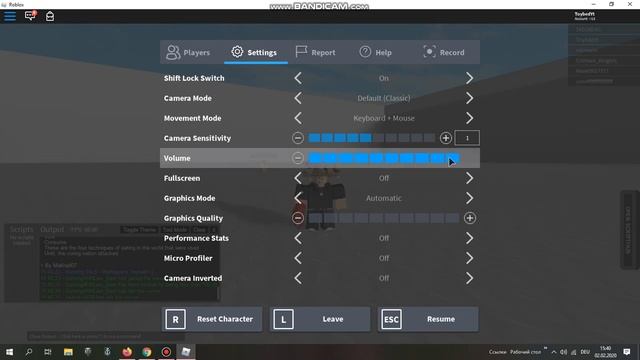640x360 pixels.
Task: Click the 'Keyboard + Mouse' Movement Mode value
Action: point(384,118)
